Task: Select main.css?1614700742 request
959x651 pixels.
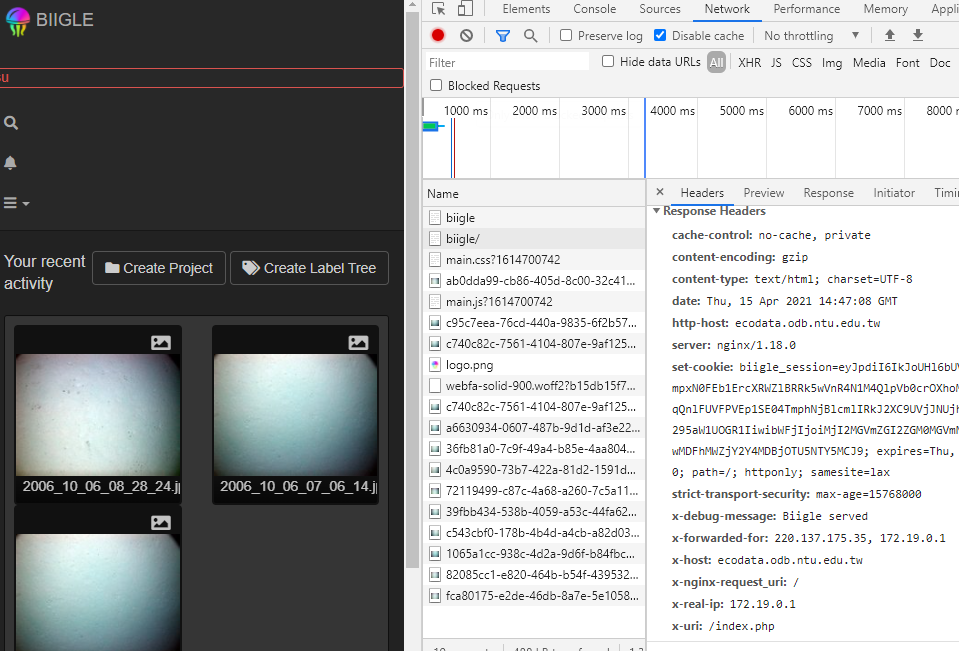Action: (x=534, y=259)
